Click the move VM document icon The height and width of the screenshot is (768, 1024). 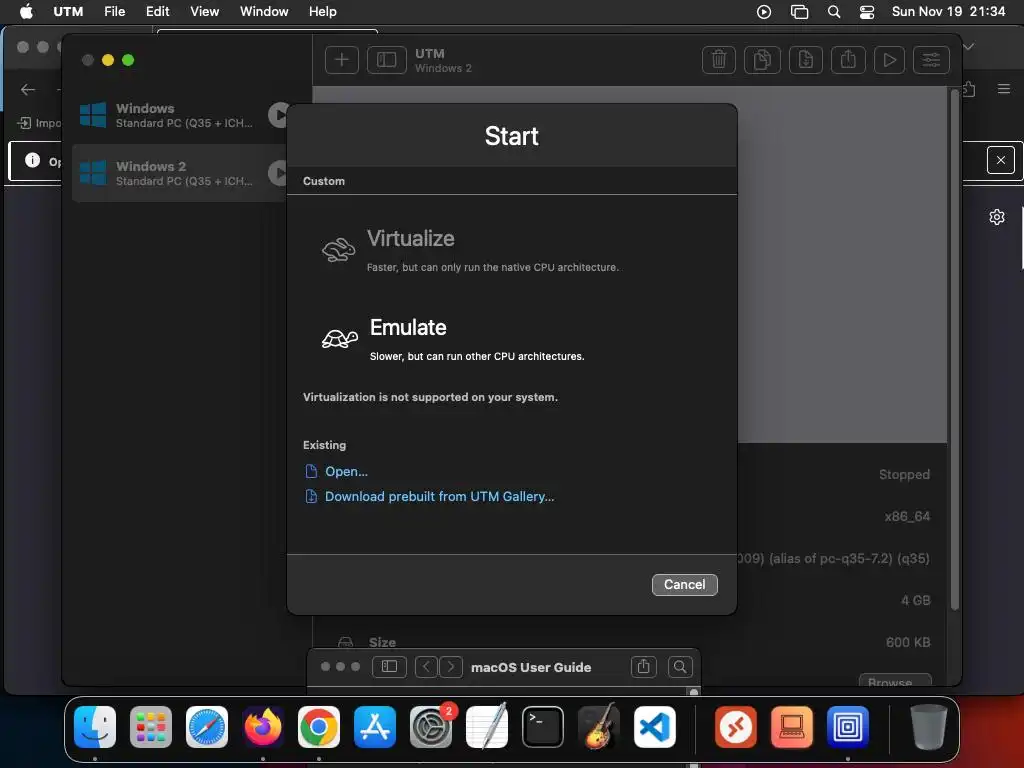click(x=805, y=60)
